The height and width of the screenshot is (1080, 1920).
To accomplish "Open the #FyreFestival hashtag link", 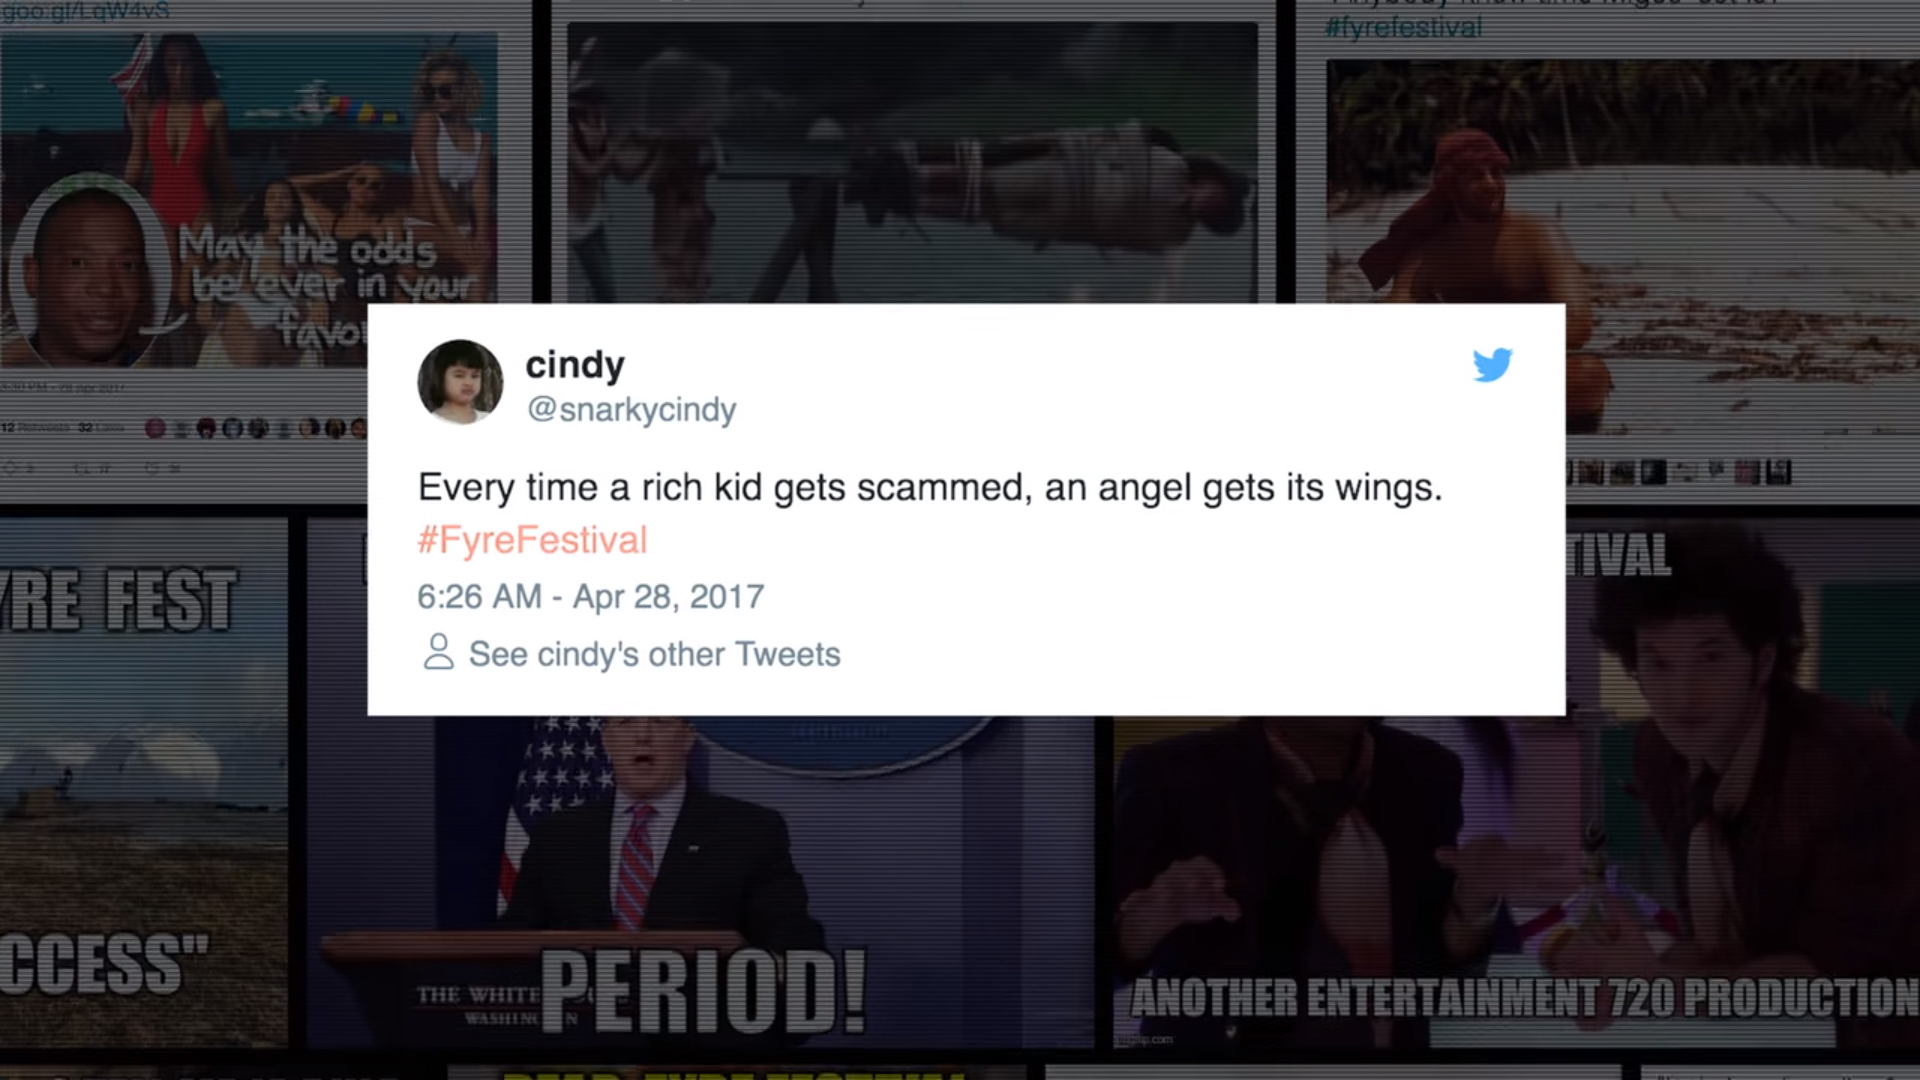I will tap(532, 540).
